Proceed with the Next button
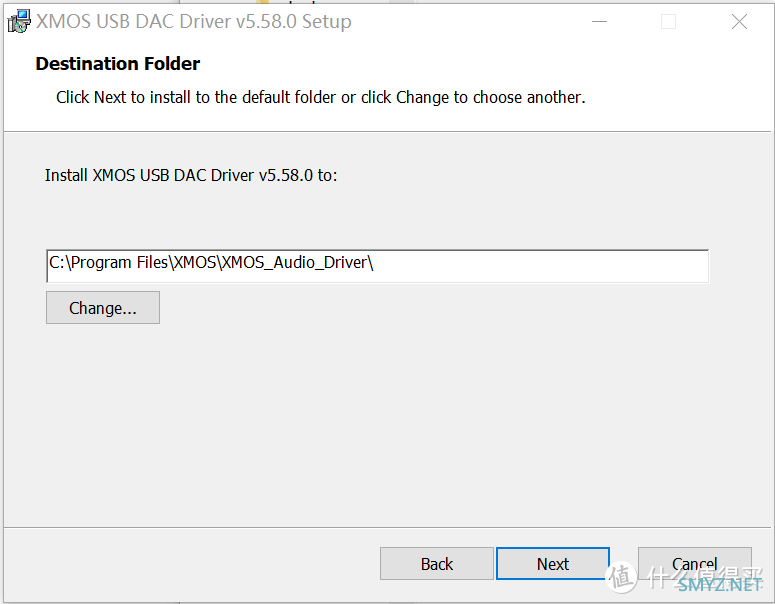This screenshot has height=604, width=775. point(553,563)
